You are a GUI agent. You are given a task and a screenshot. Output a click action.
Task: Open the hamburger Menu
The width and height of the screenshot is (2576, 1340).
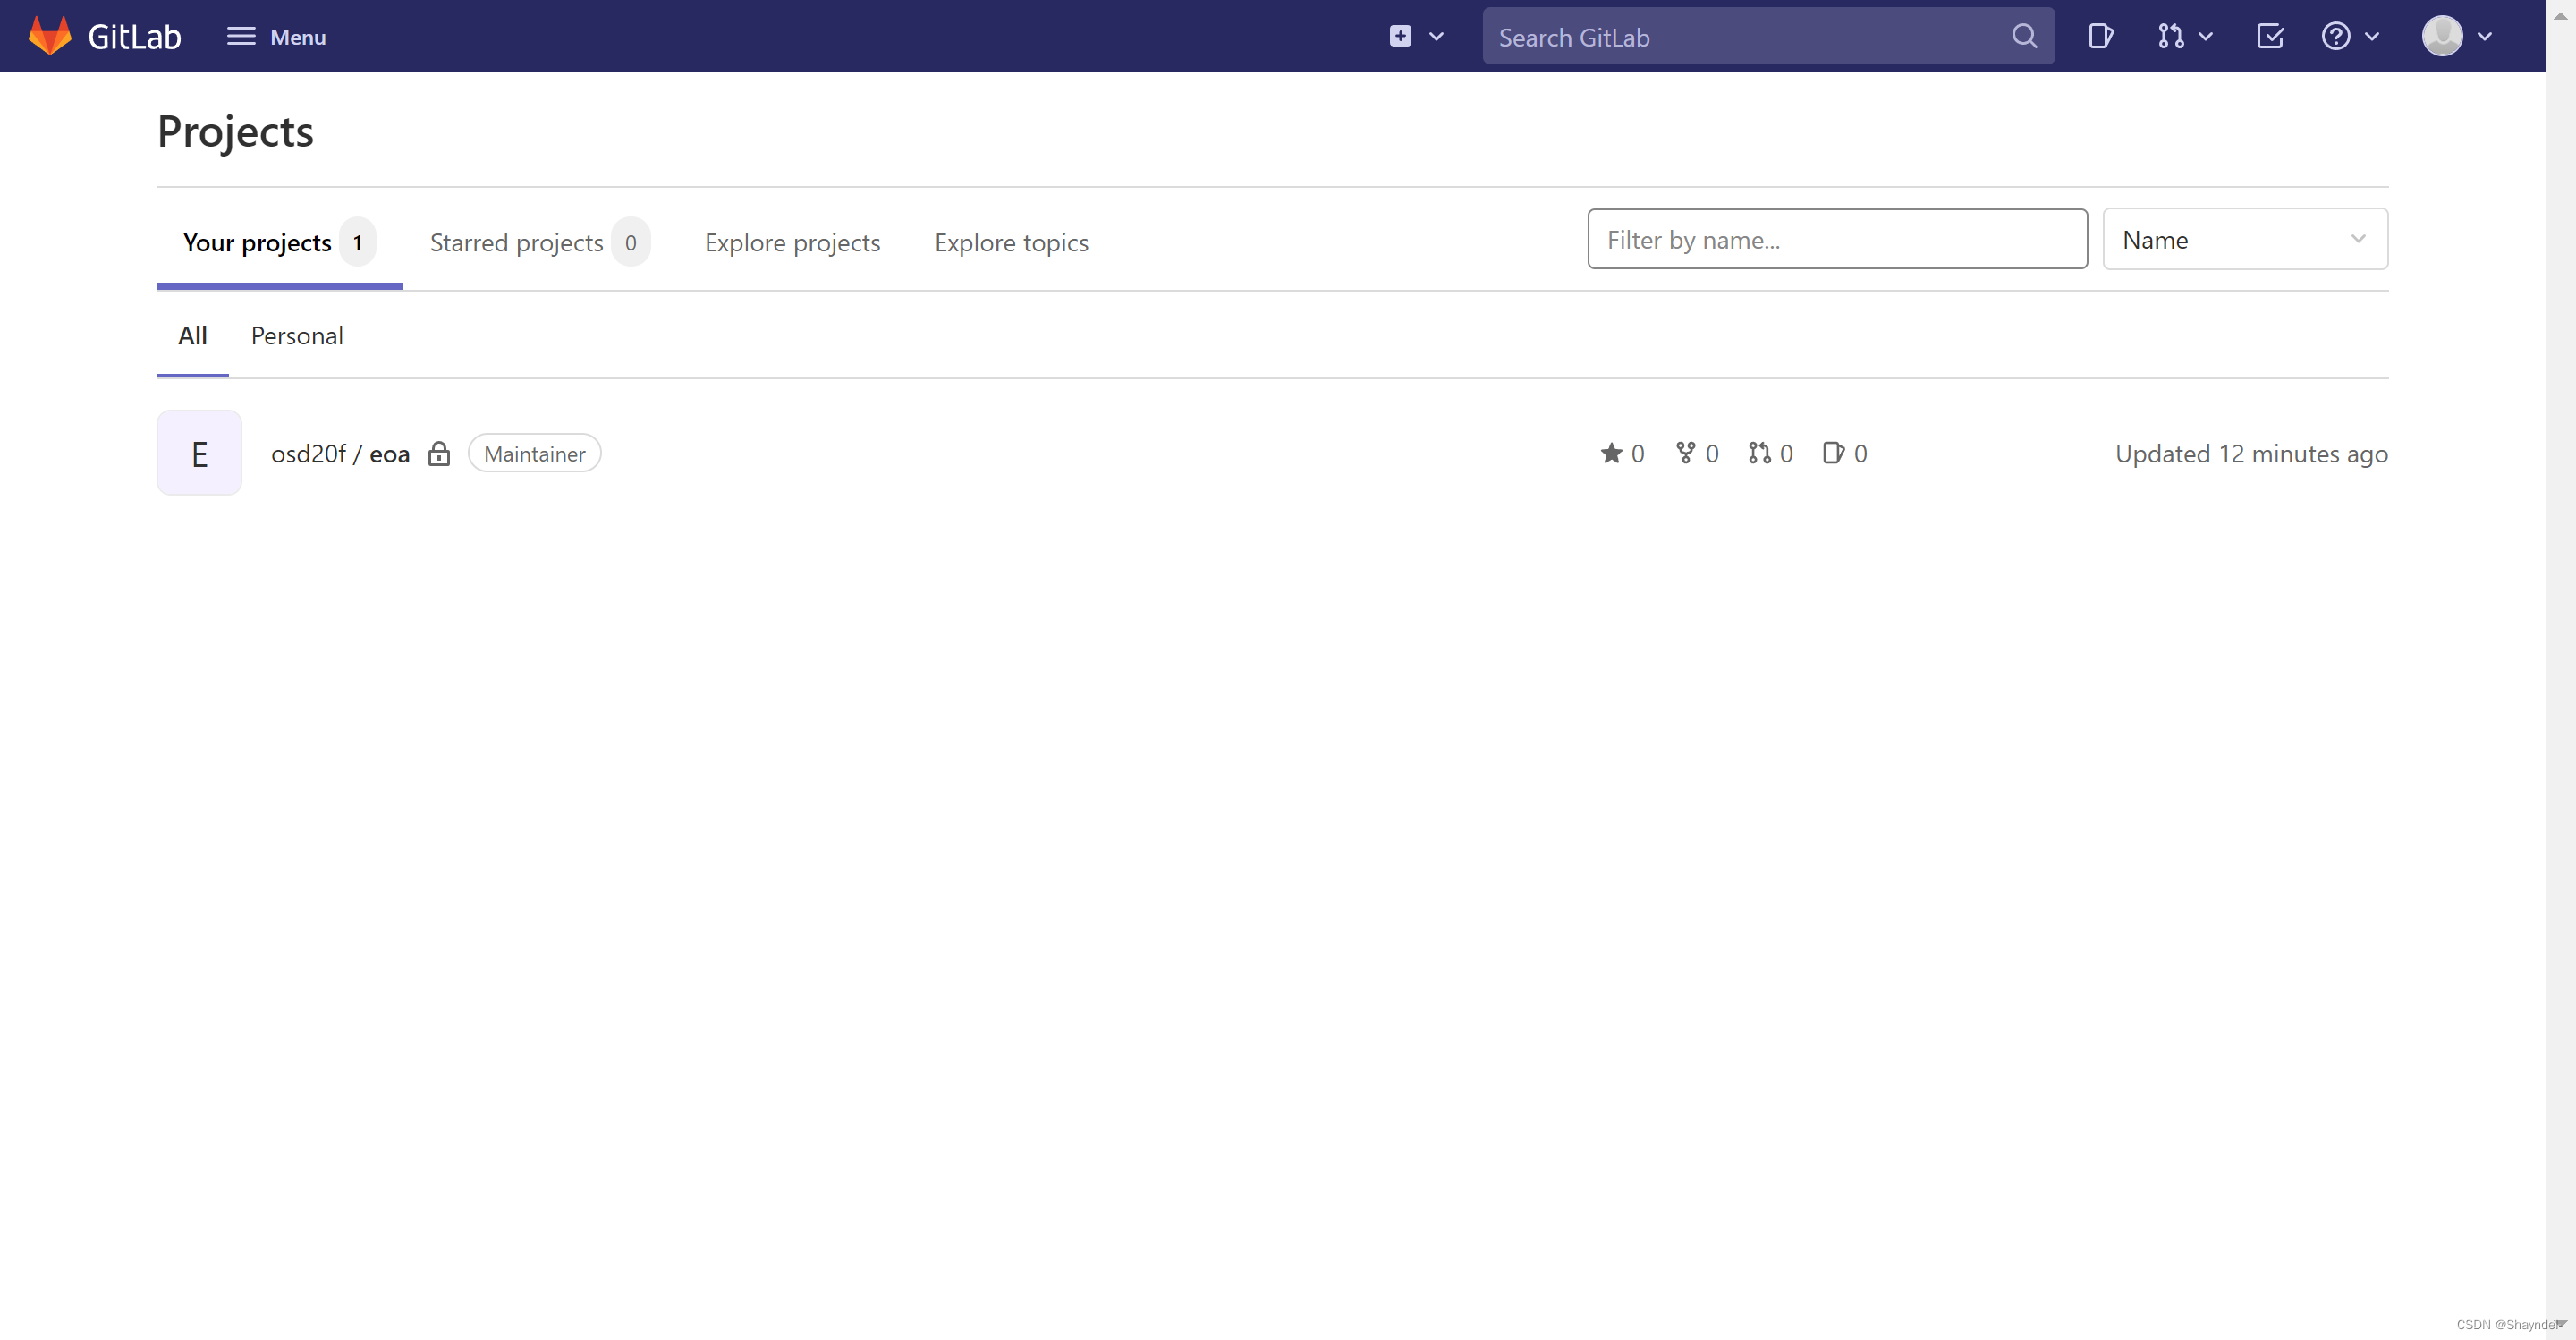pos(276,37)
